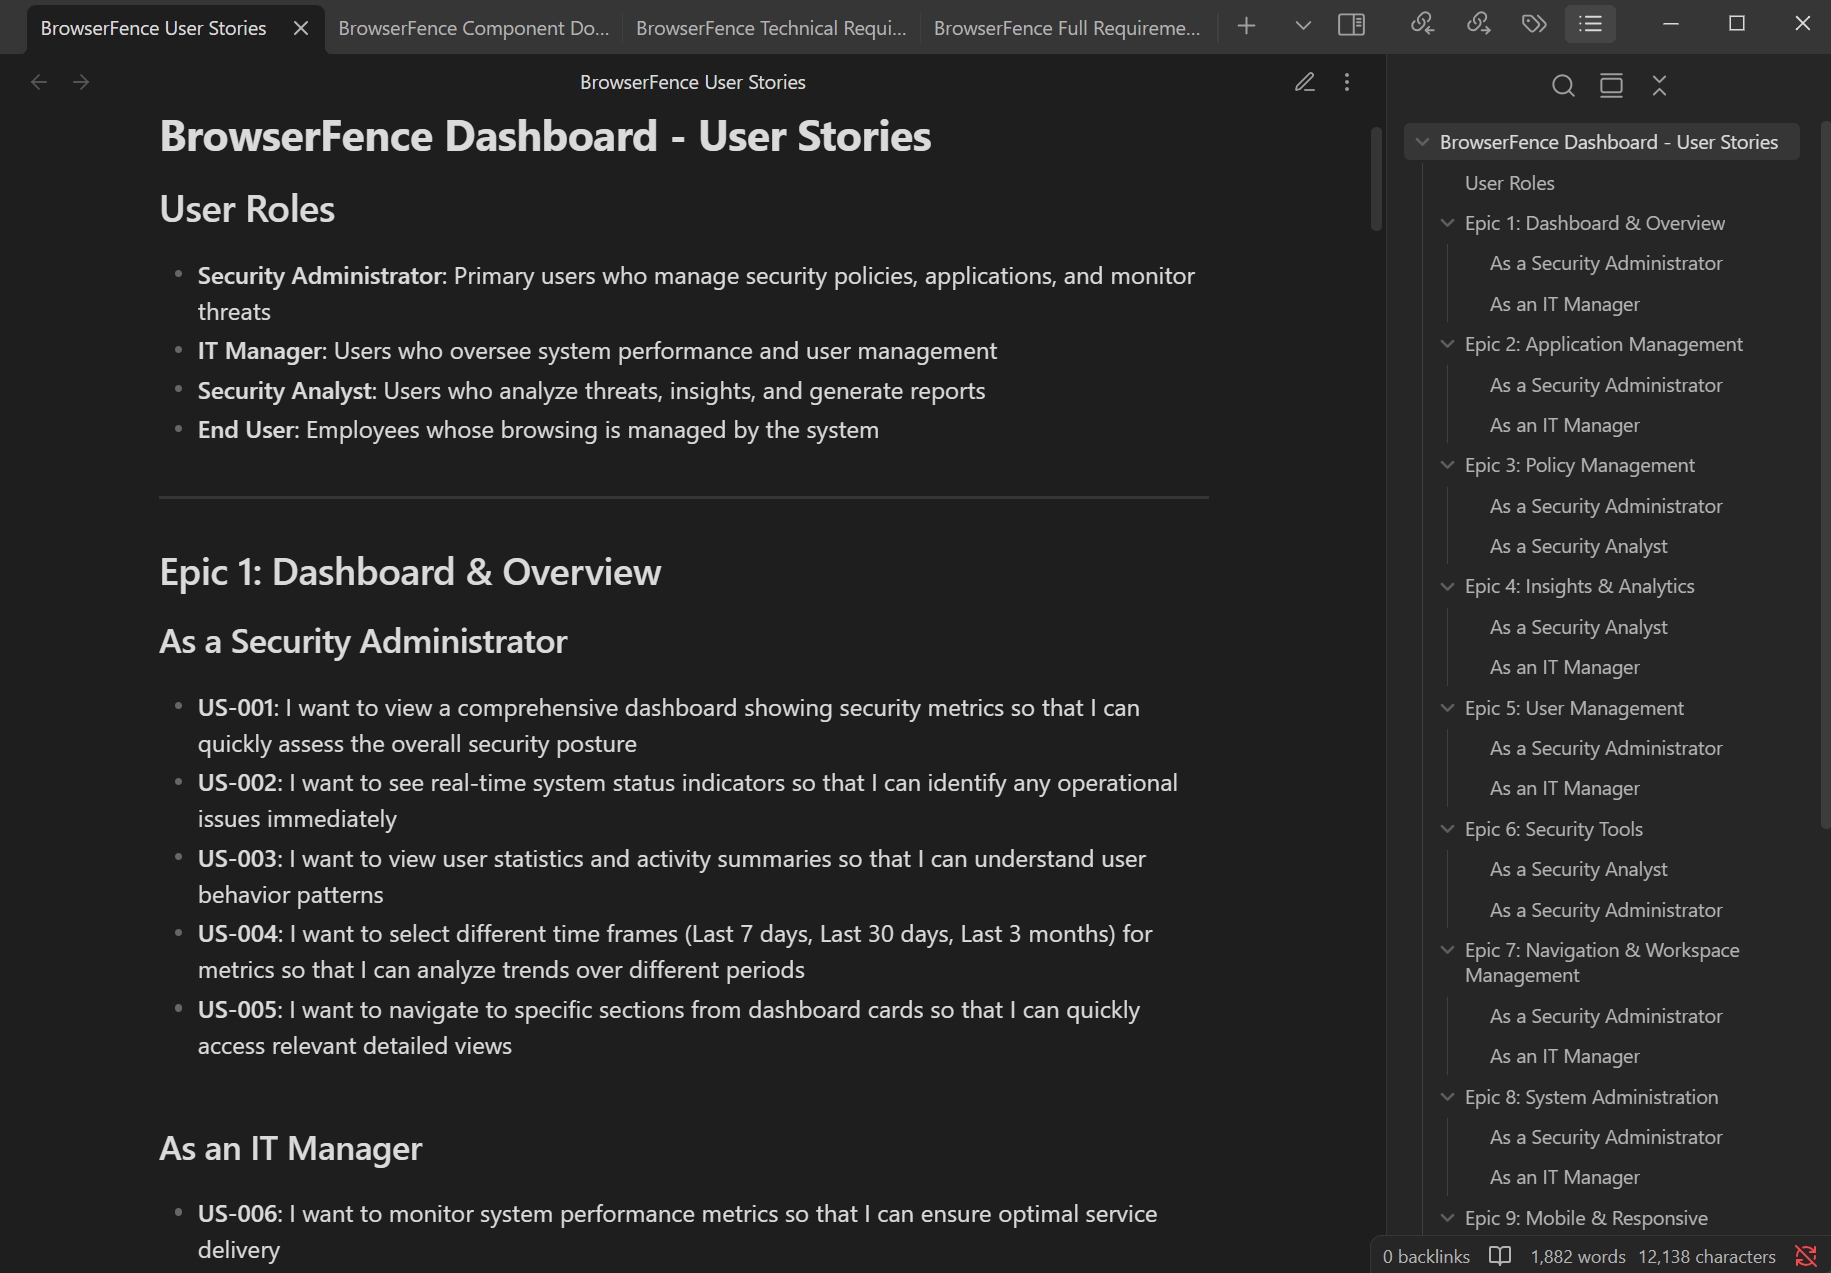Click the sync error icon in the status bar
The width and height of the screenshot is (1831, 1273).
pyautogui.click(x=1807, y=1256)
